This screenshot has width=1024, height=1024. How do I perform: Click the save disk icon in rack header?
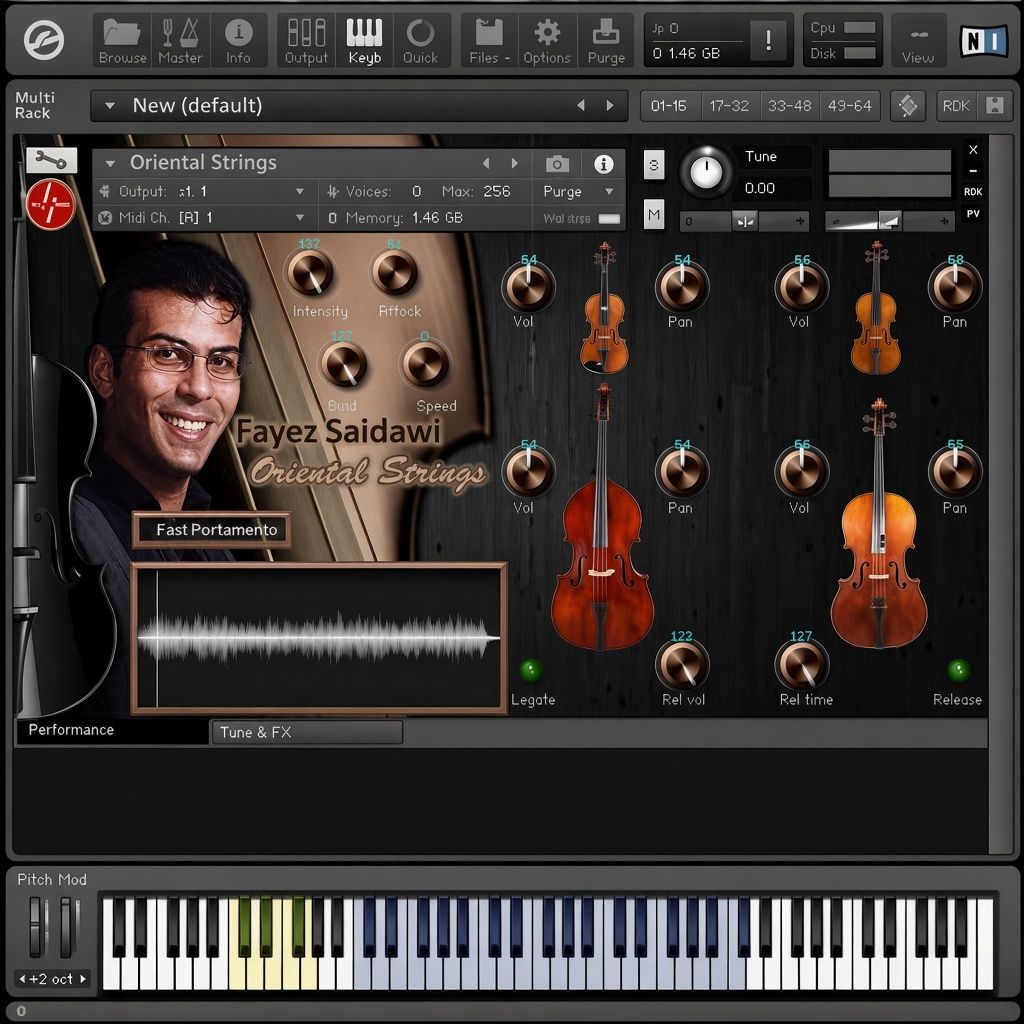tap(994, 106)
